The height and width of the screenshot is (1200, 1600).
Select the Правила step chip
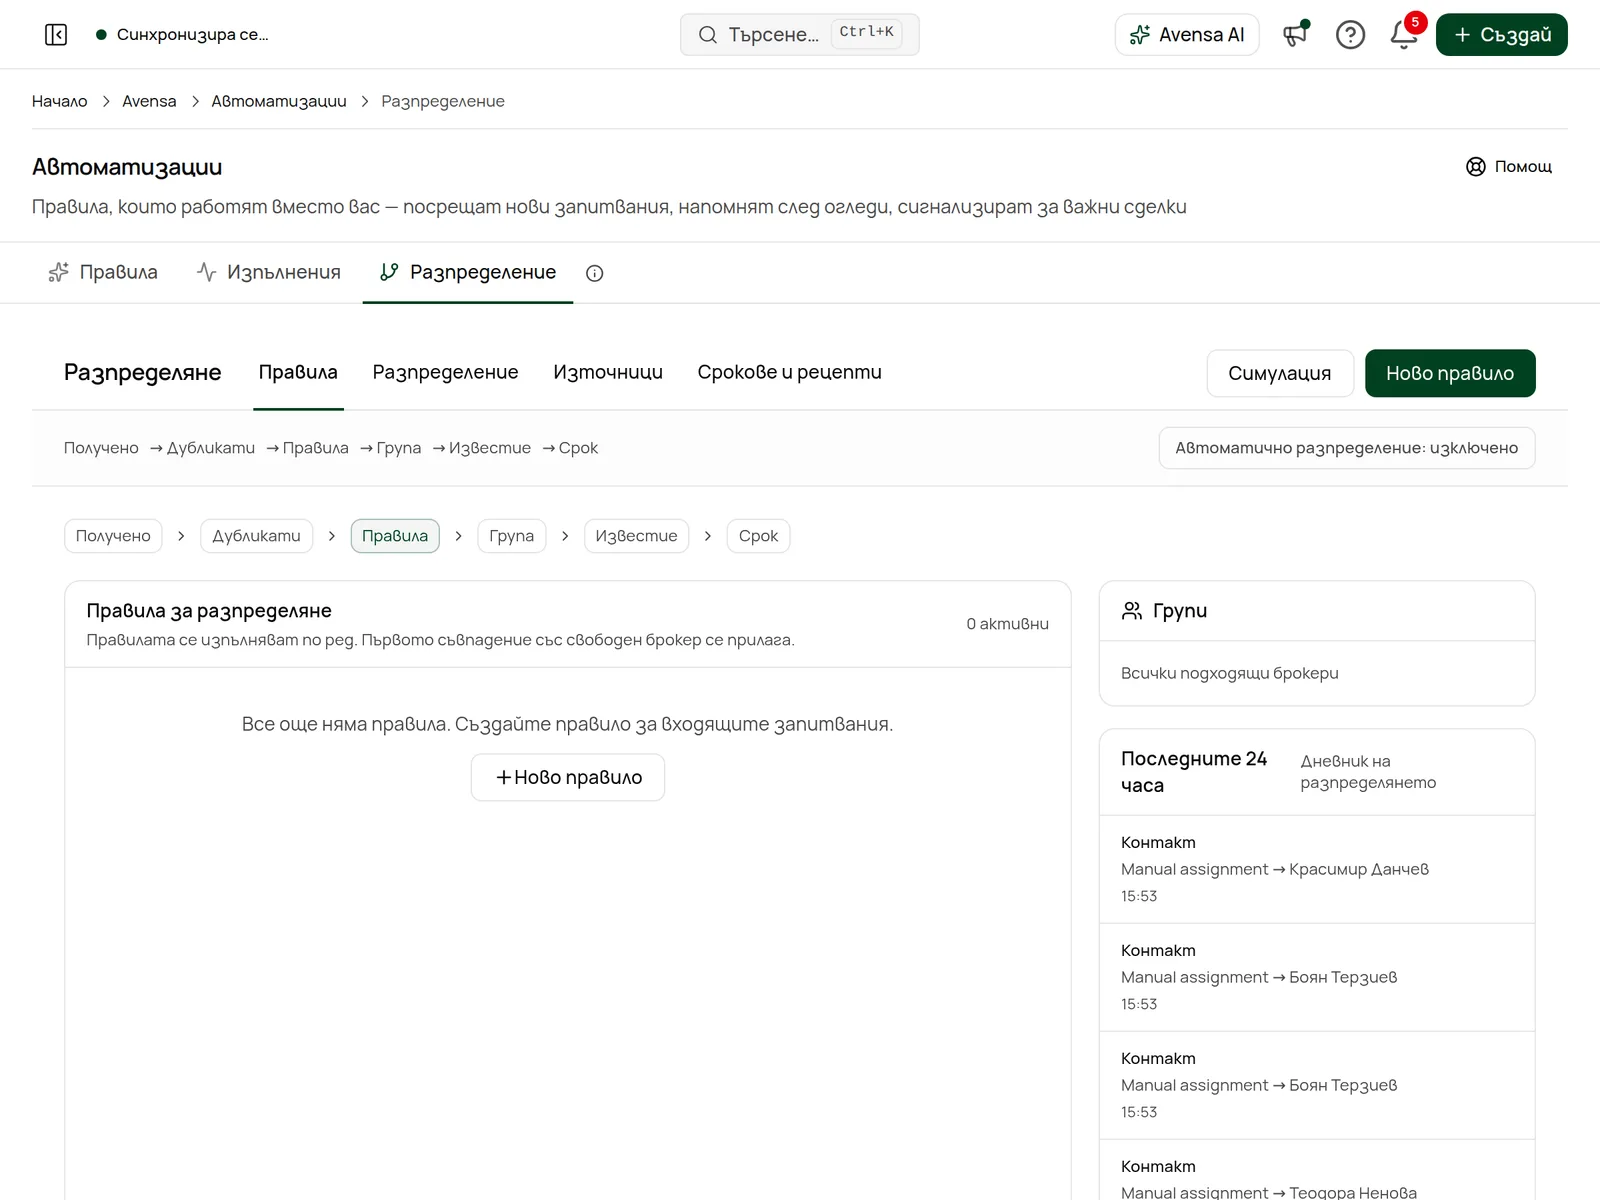tap(395, 536)
